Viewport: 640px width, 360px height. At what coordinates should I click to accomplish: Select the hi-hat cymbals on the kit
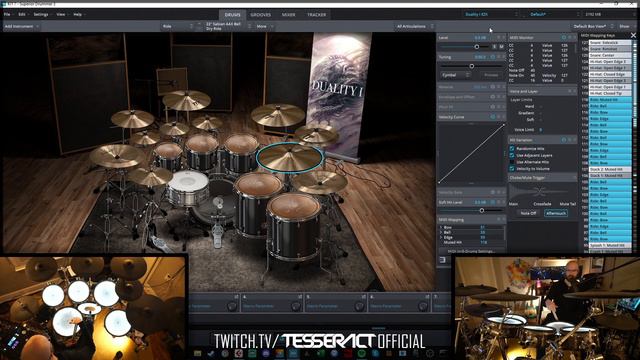point(150,177)
